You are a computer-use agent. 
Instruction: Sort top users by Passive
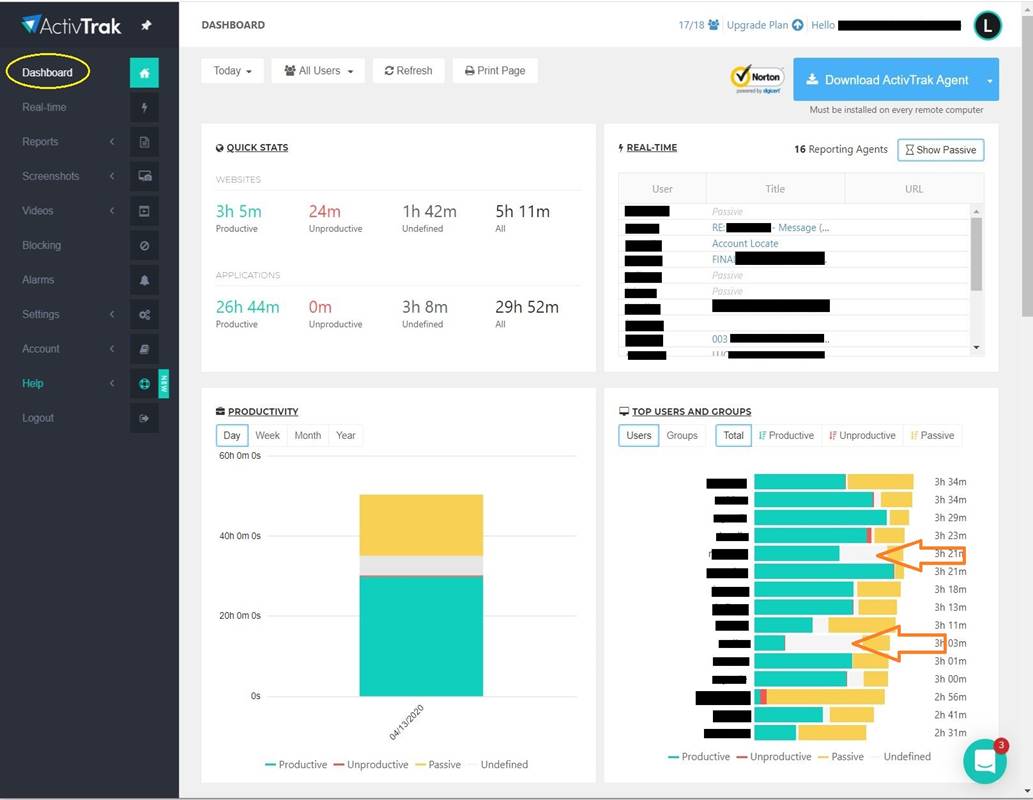pyautogui.click(x=932, y=436)
